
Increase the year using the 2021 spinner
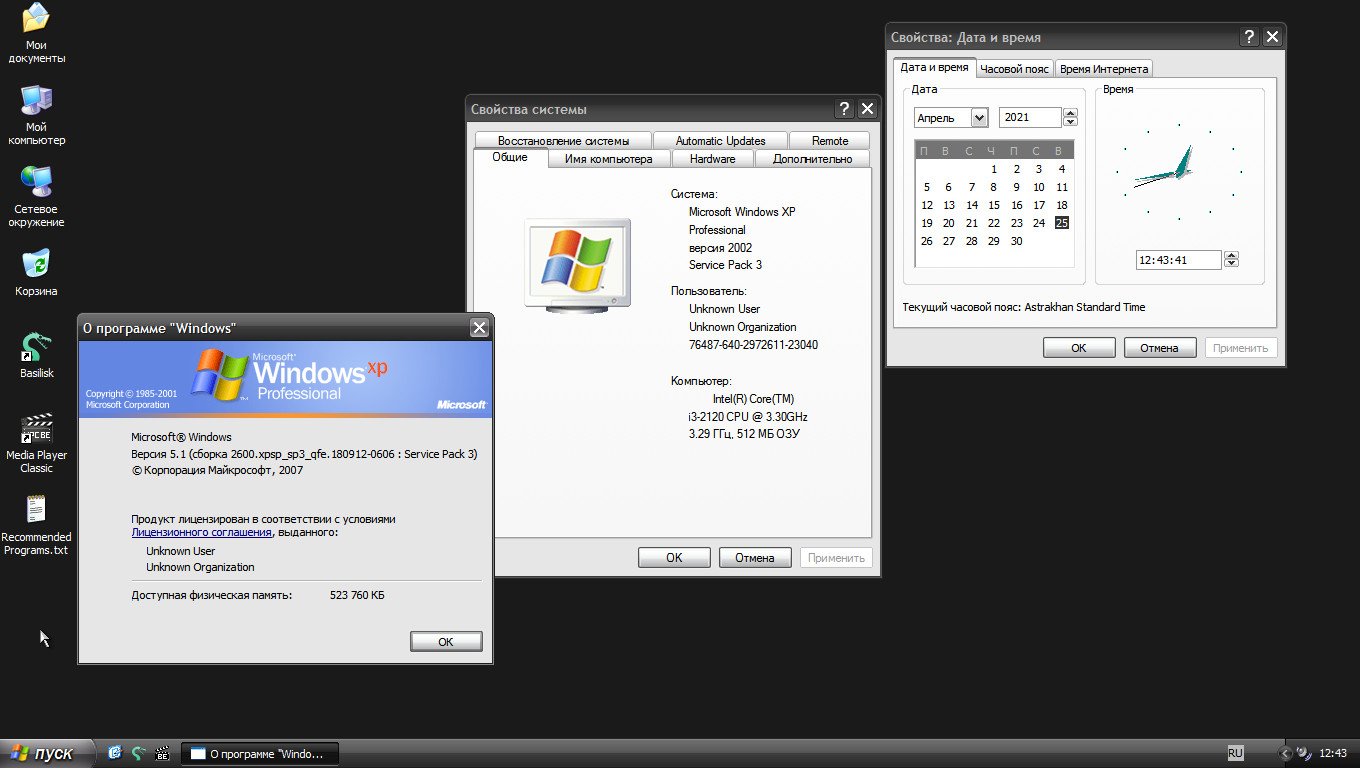click(1070, 112)
